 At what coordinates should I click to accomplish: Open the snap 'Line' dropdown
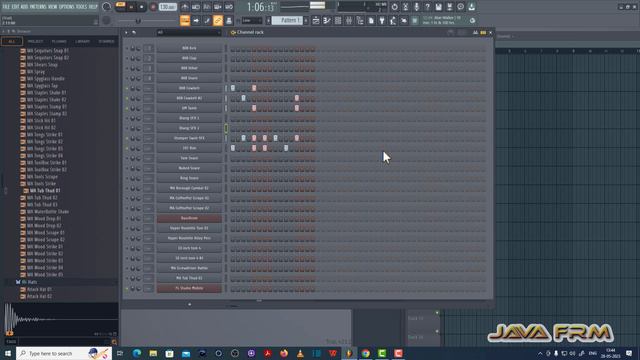252,21
